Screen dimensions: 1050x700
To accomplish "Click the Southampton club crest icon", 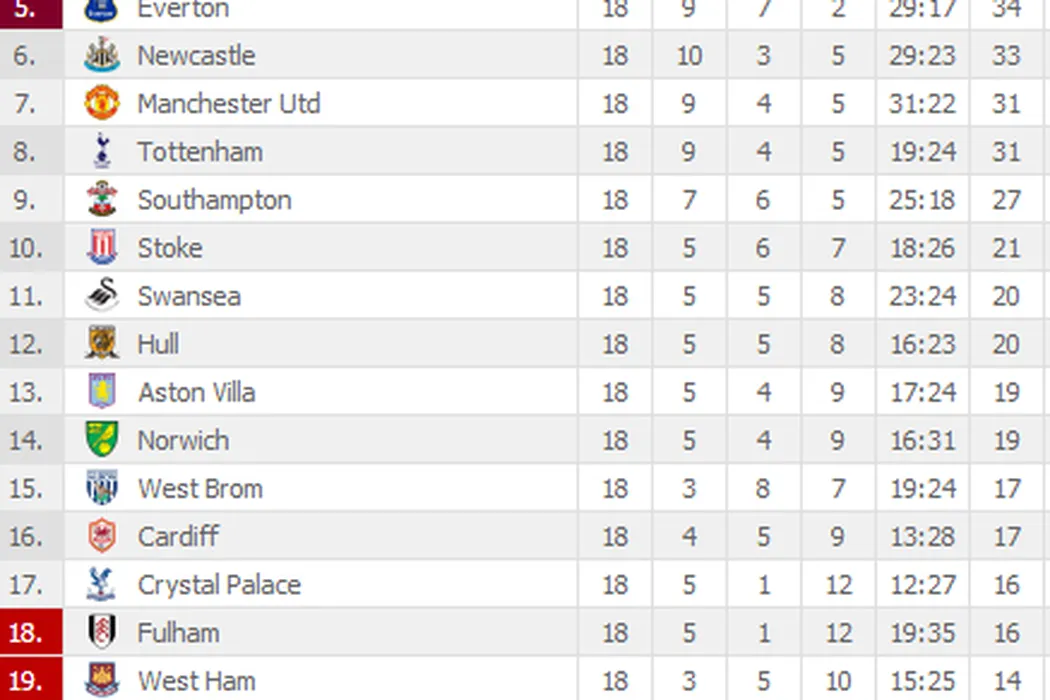I will click(101, 200).
